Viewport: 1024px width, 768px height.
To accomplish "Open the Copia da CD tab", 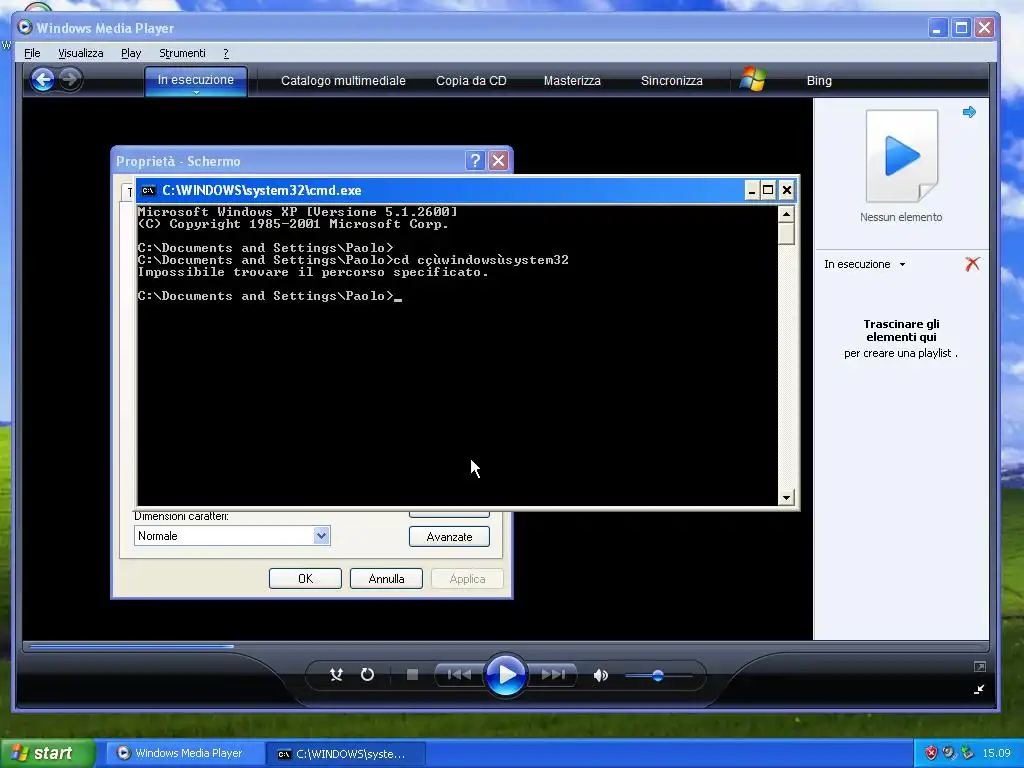I will point(471,80).
